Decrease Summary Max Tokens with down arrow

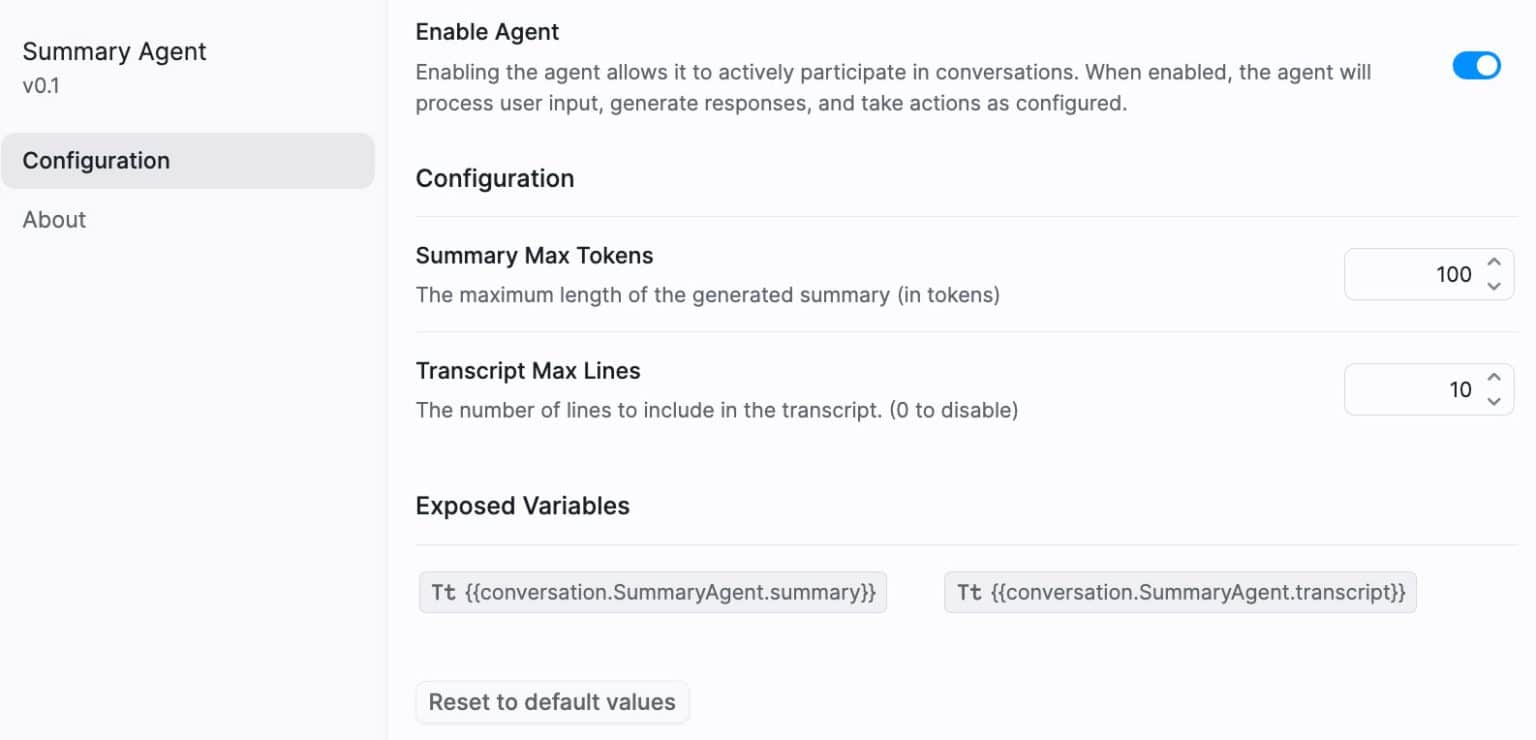[1494, 286]
